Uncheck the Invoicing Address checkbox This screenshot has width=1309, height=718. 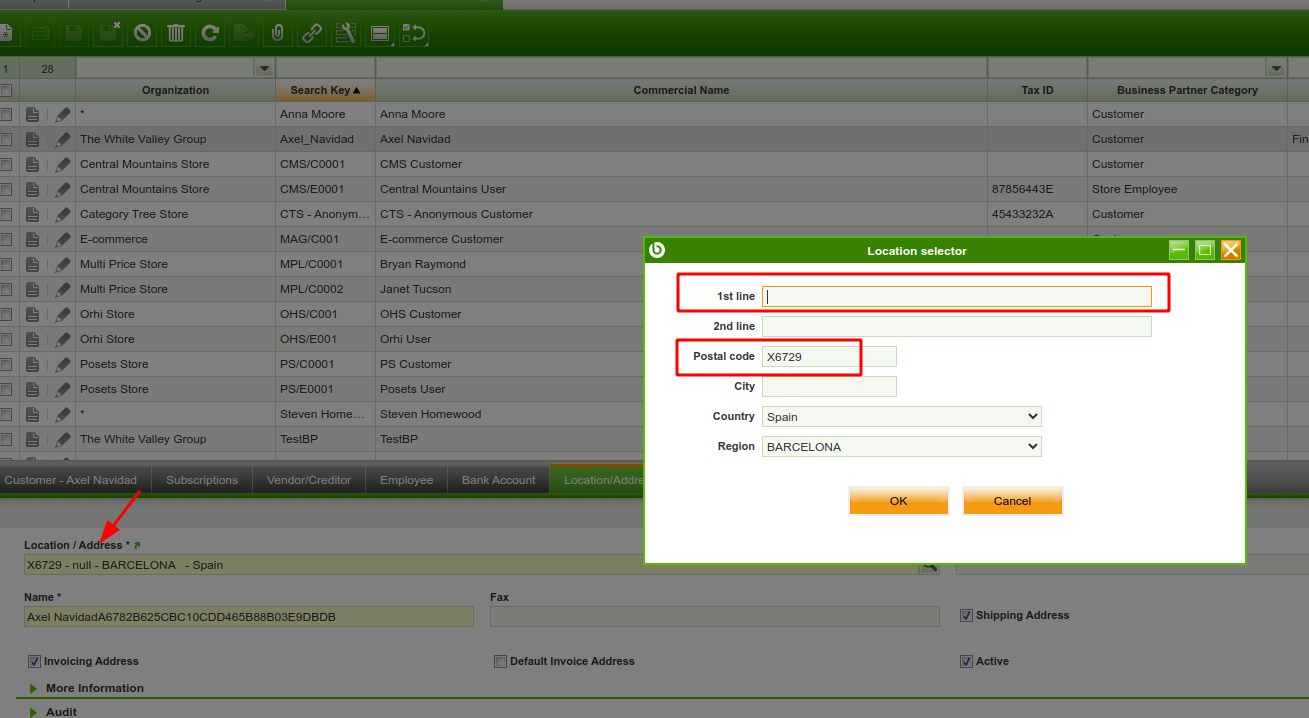(34, 662)
